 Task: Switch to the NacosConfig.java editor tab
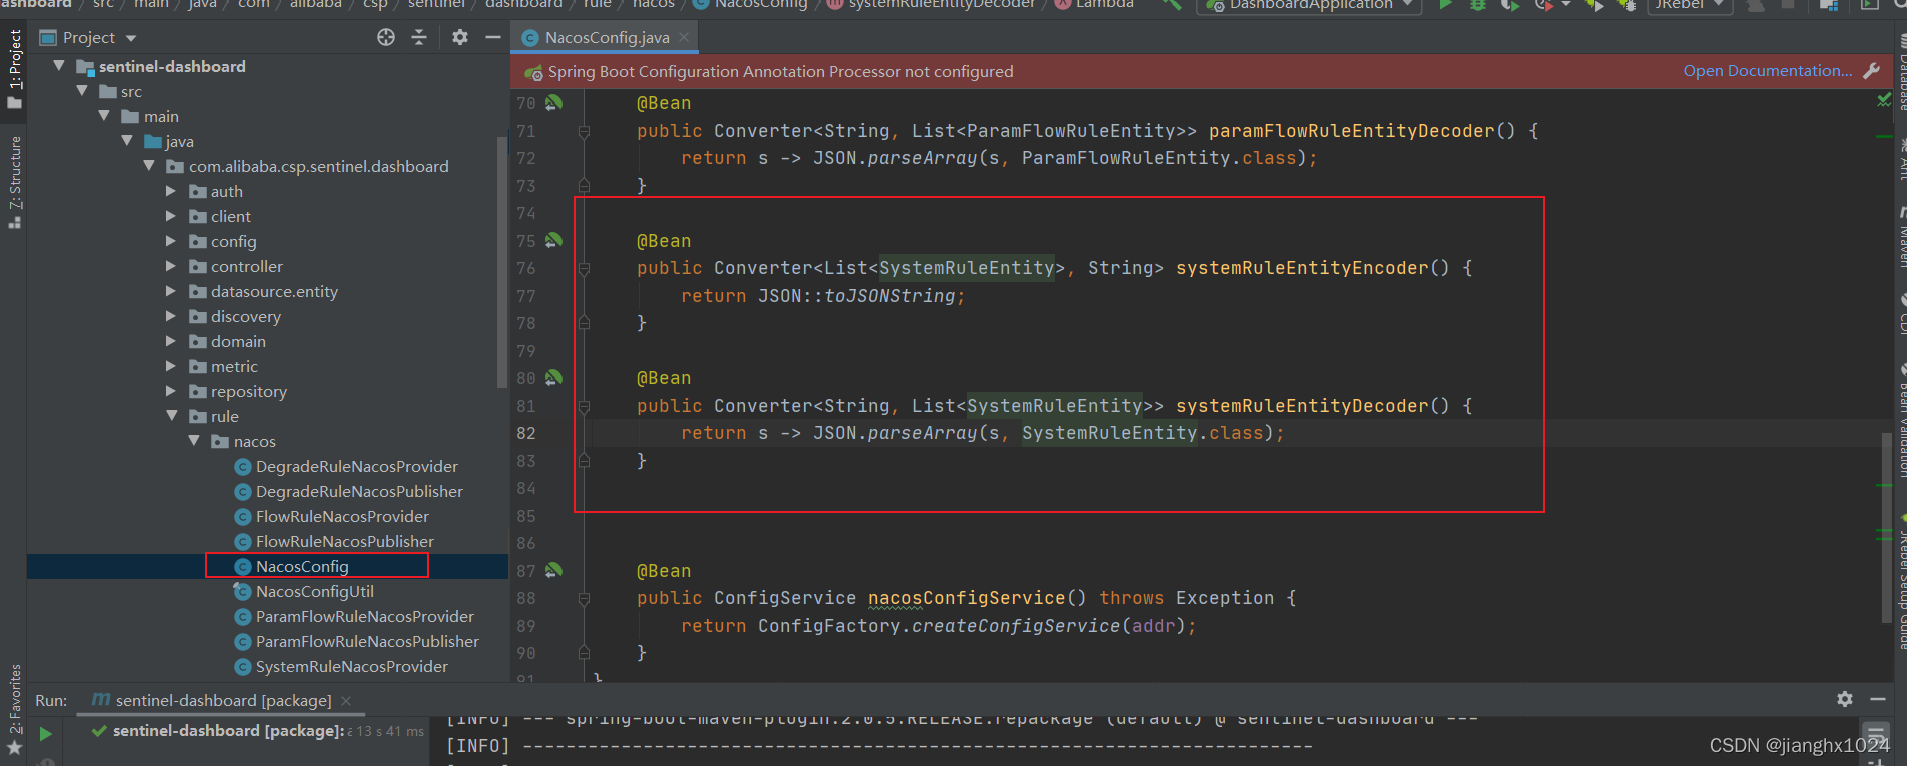(606, 37)
